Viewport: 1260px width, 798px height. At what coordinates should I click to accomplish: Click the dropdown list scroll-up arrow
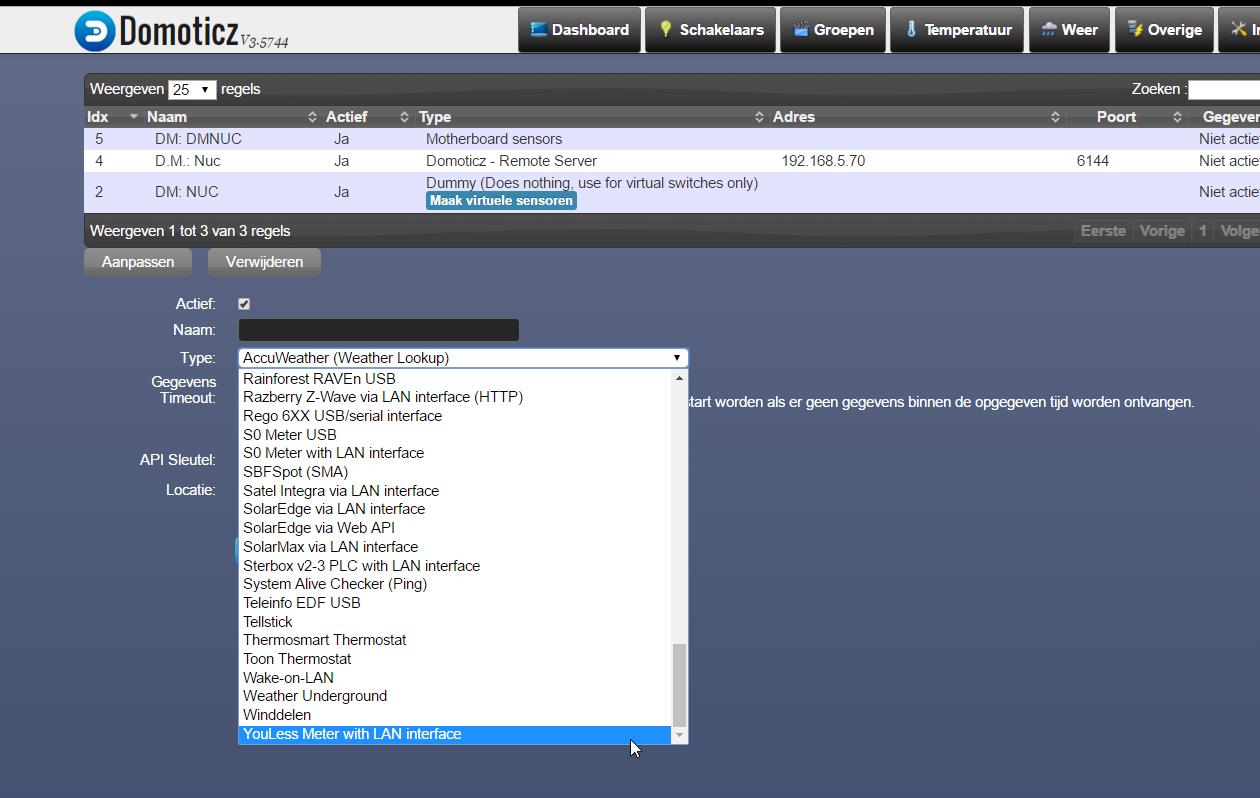point(680,378)
